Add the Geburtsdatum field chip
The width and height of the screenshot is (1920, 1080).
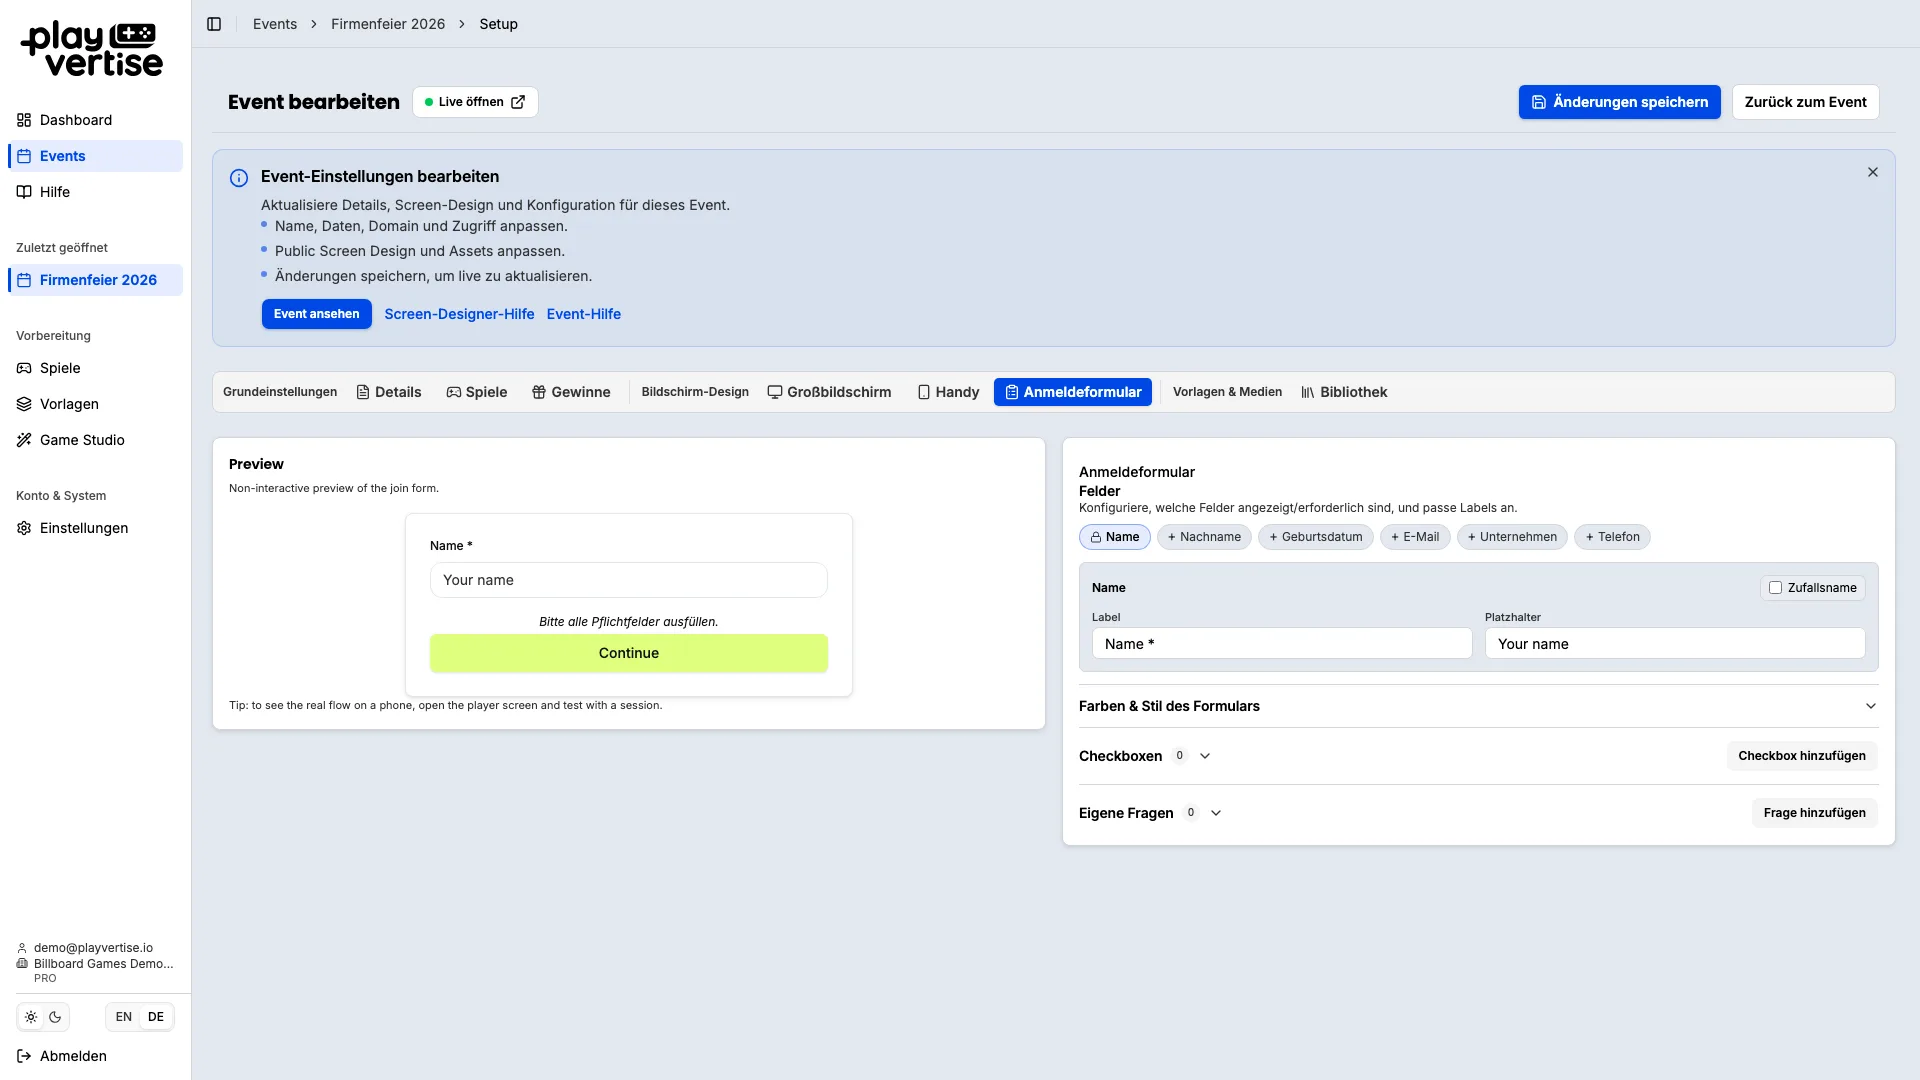(x=1316, y=537)
